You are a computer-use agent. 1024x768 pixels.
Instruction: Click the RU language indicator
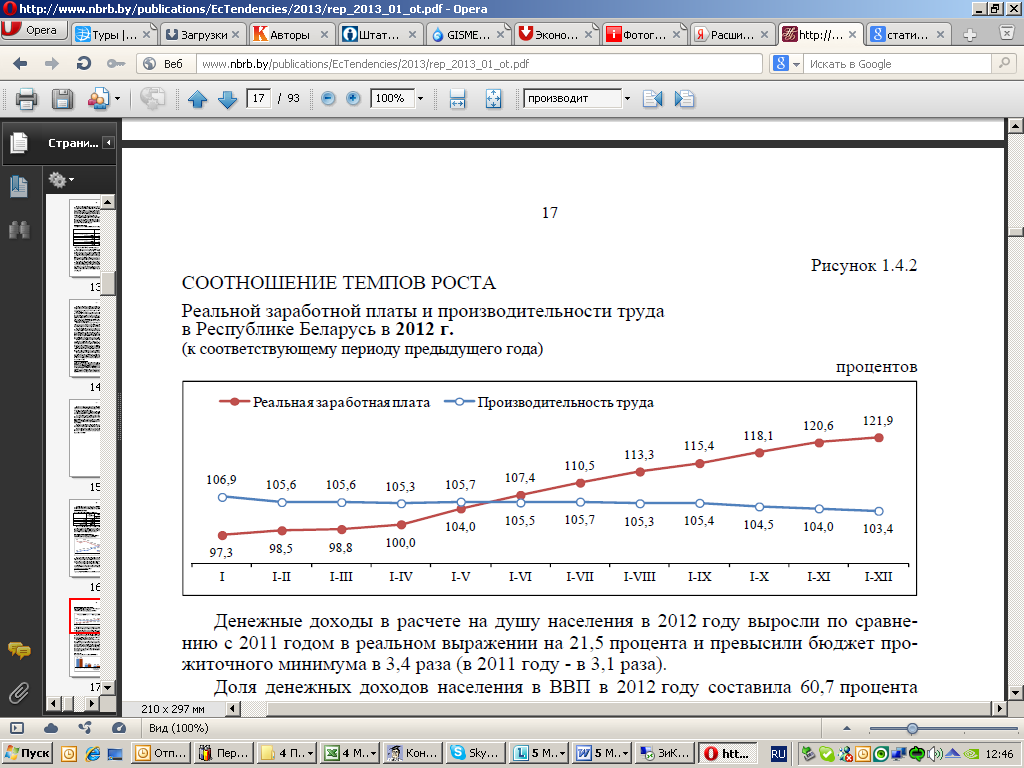pos(778,754)
